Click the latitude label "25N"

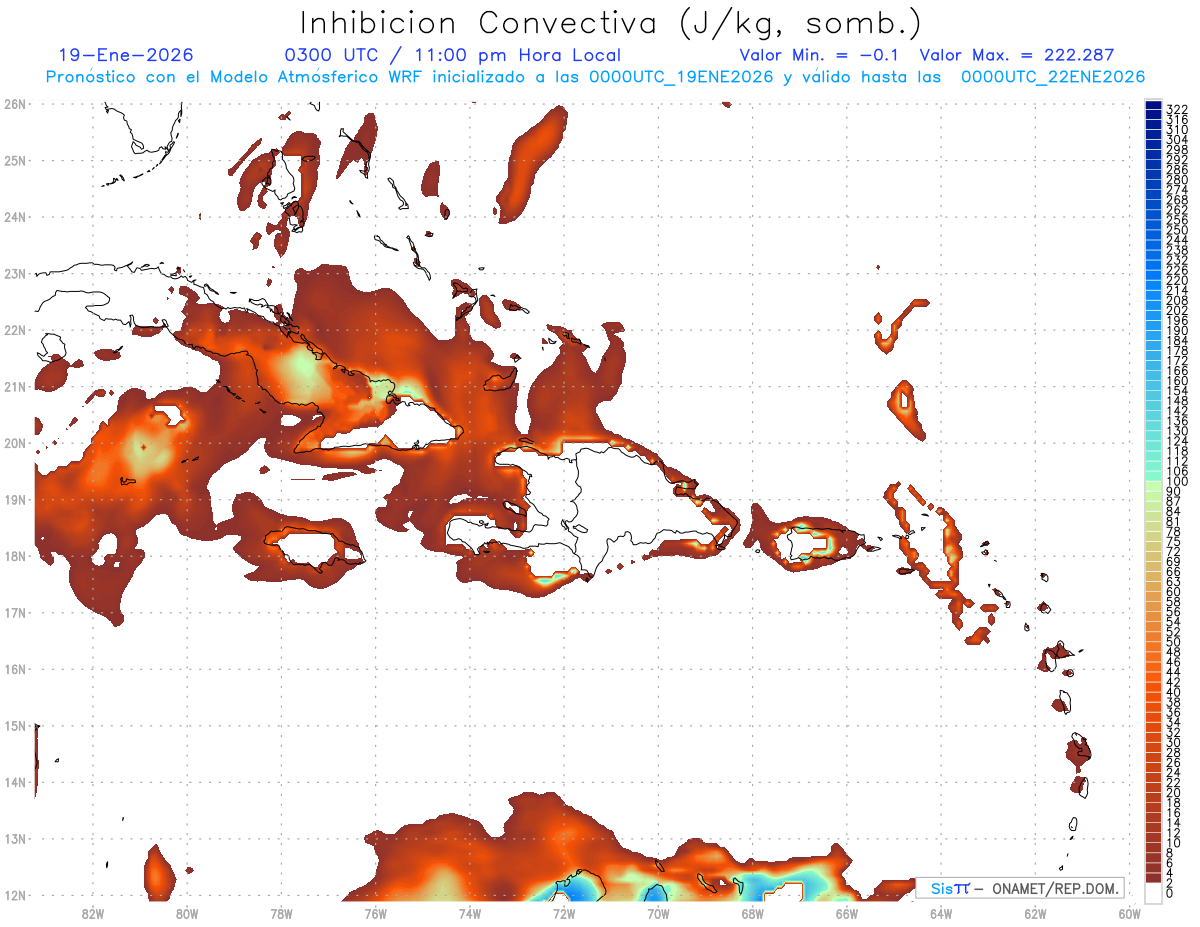[x=14, y=160]
